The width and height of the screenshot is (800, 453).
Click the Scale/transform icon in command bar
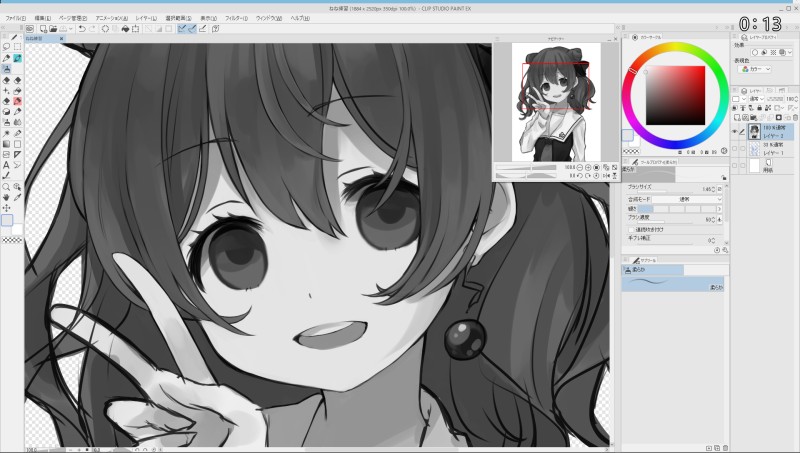click(x=136, y=29)
